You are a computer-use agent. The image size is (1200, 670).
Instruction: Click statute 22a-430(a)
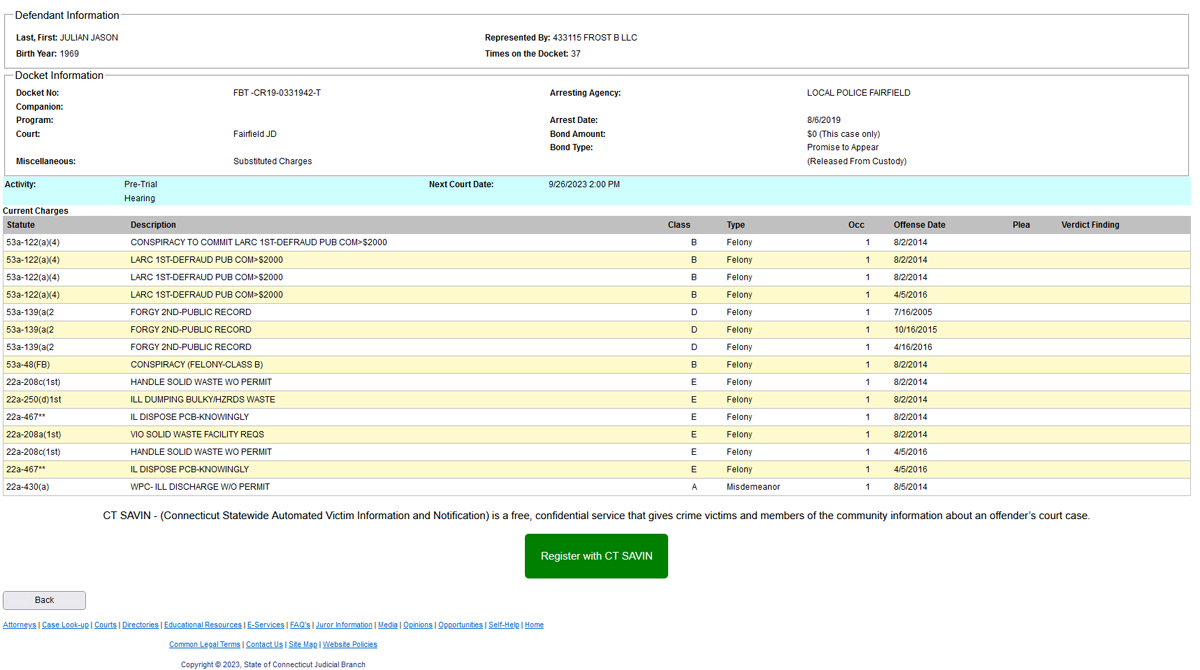[x=28, y=487]
